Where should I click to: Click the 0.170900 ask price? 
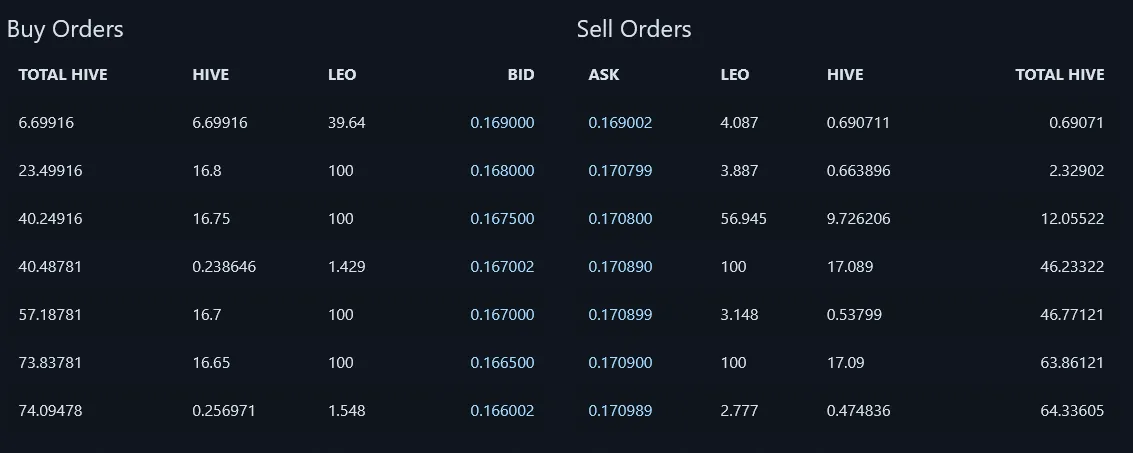click(620, 363)
